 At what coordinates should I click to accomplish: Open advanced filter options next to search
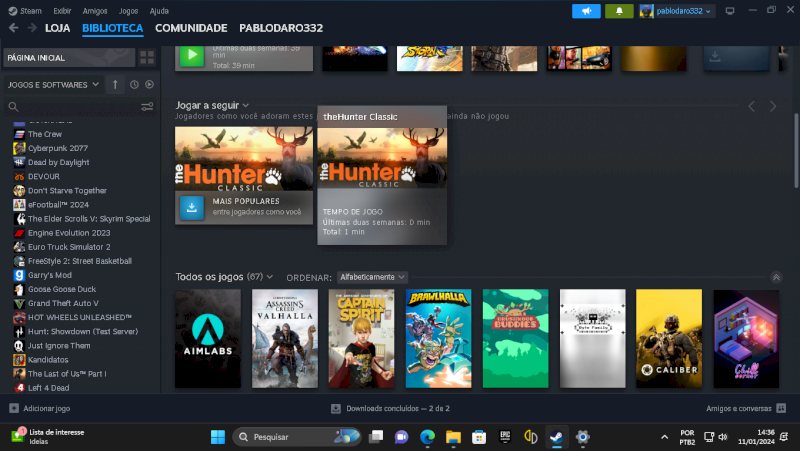click(147, 107)
